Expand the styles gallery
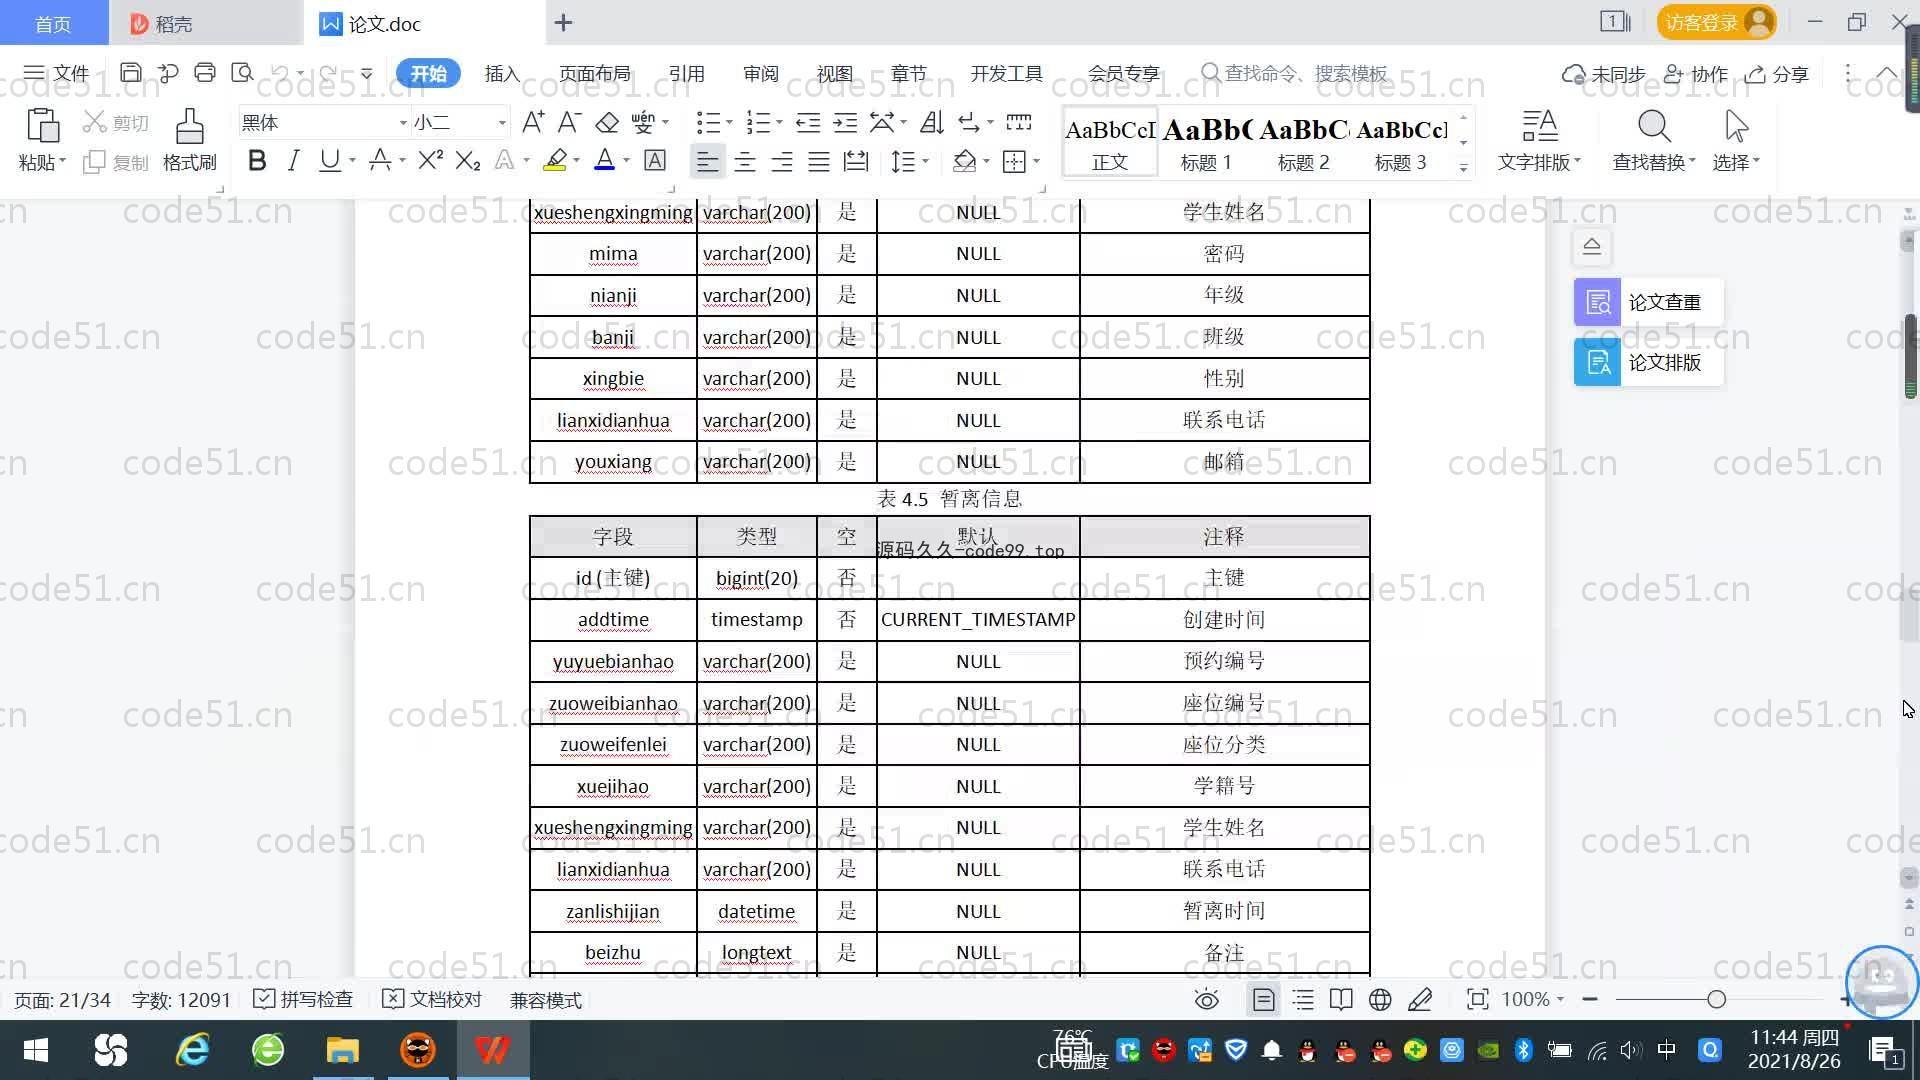Viewport: 1920px width, 1080px height. pos(1463,167)
